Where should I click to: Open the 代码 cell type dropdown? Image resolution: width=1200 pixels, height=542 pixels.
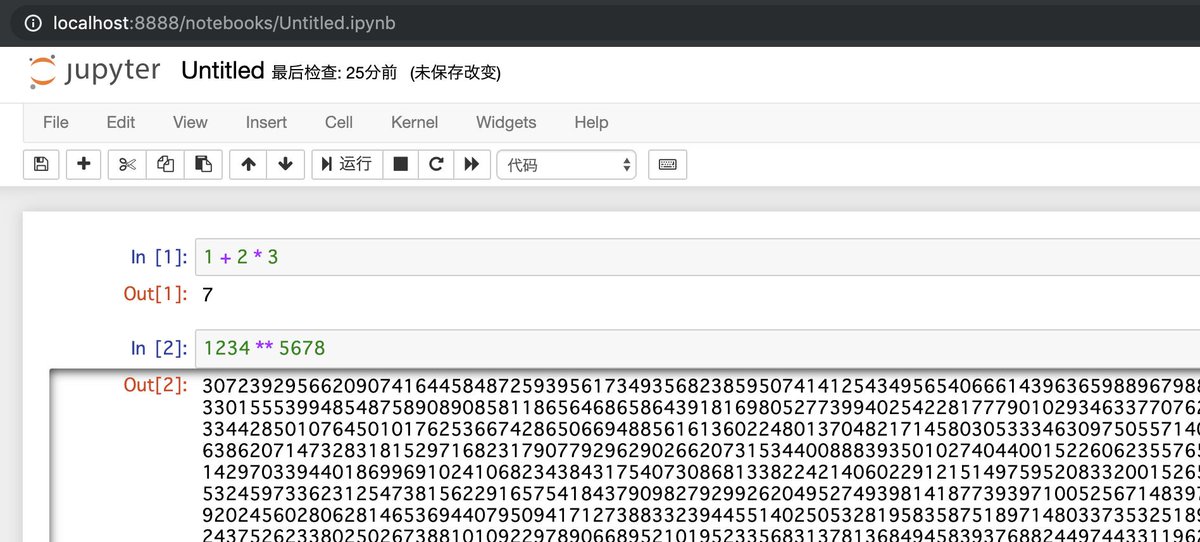pos(567,164)
